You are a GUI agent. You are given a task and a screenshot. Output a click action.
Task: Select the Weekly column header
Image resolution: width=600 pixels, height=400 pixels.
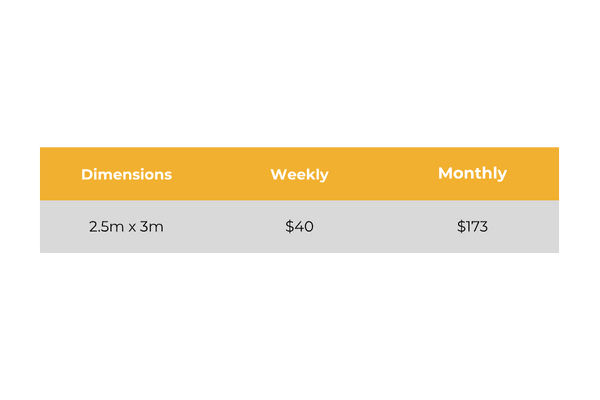click(x=299, y=175)
